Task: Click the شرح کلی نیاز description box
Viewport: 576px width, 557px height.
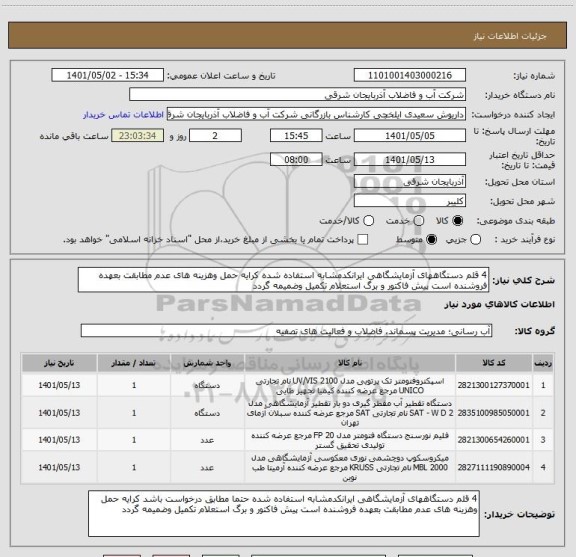Action: pyautogui.click(x=284, y=280)
